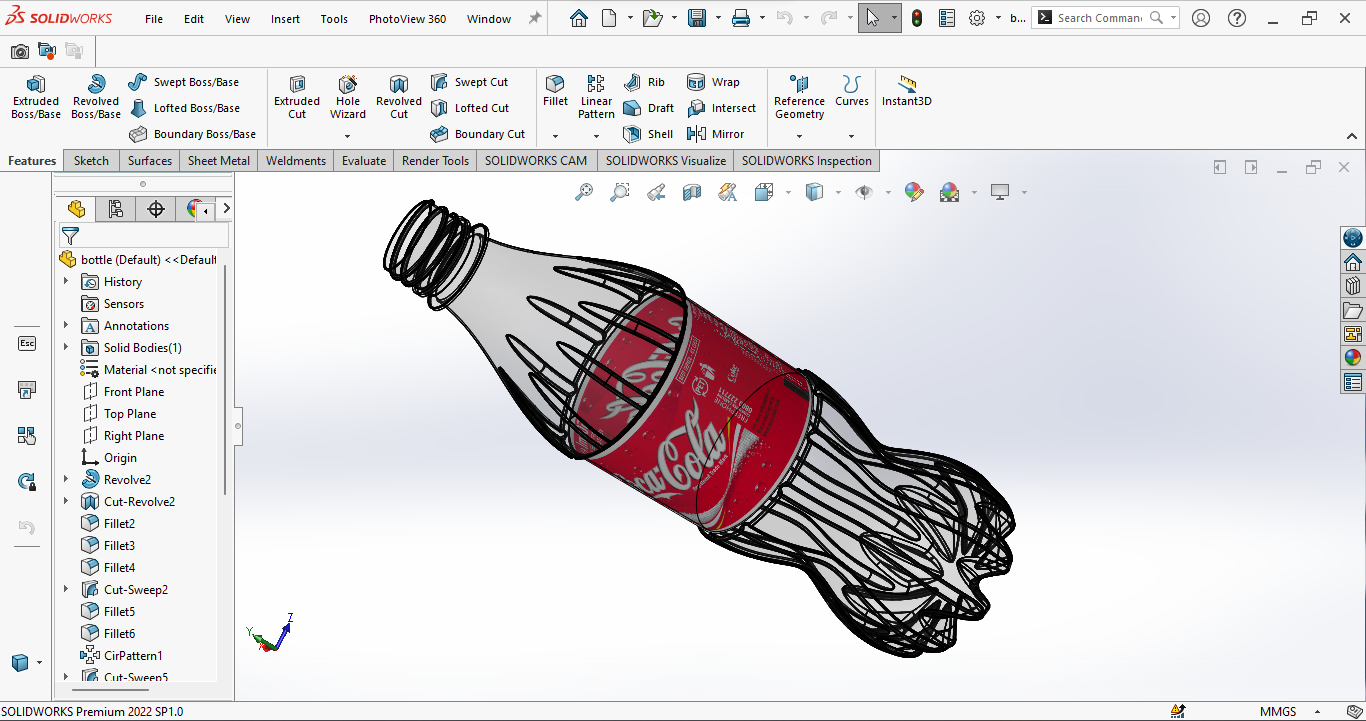This screenshot has width=1366, height=721.
Task: Select the Extruded Boss/Base tool
Action: coord(36,97)
